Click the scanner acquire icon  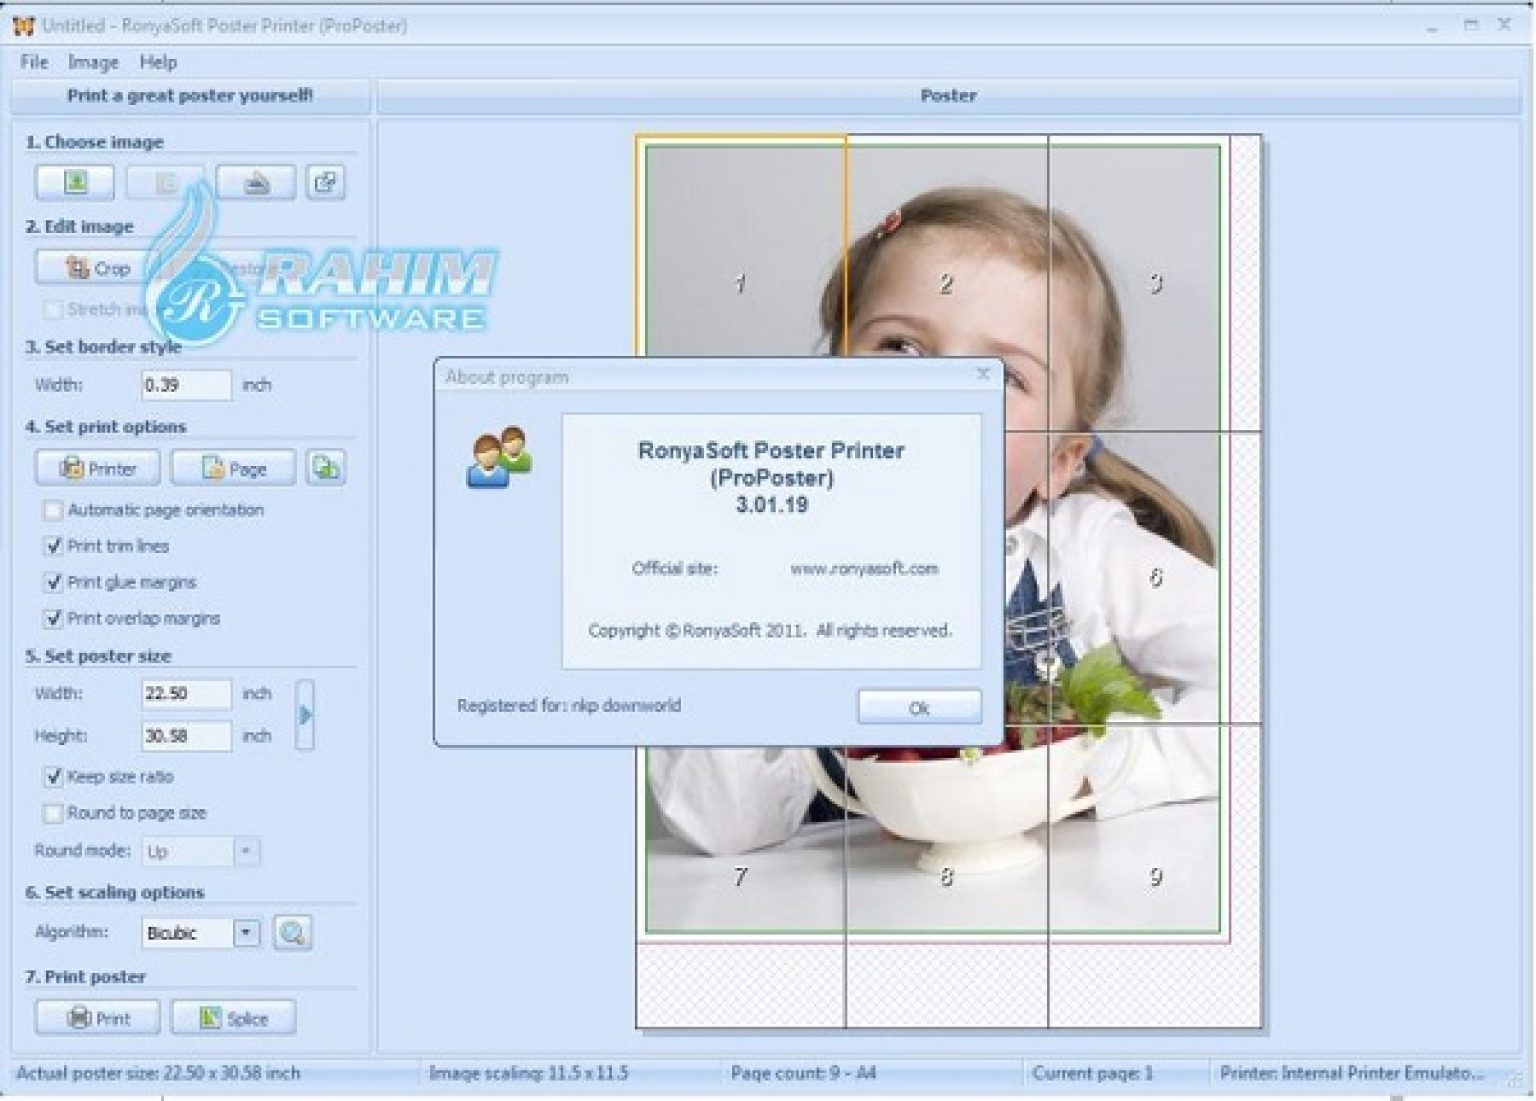click(255, 182)
